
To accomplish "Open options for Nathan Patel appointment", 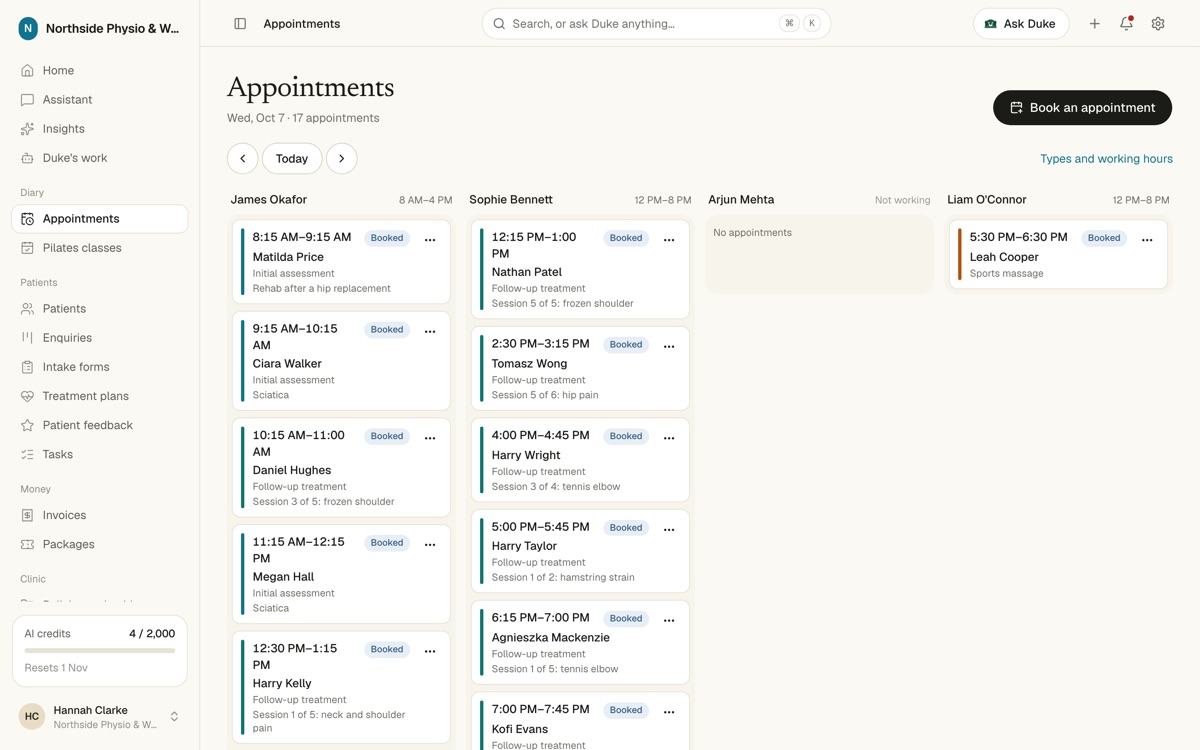I will pos(669,240).
